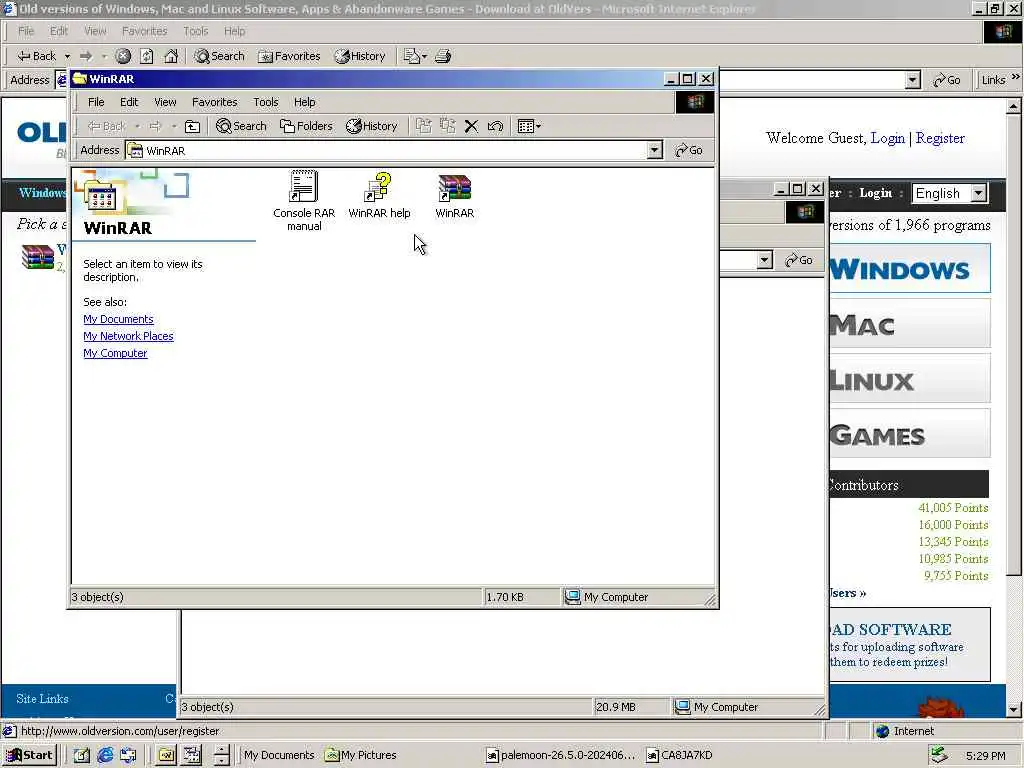Screen dimensions: 1024x768
Task: Click Forward arrow in Internet Explorer toolbar
Action: point(86,56)
